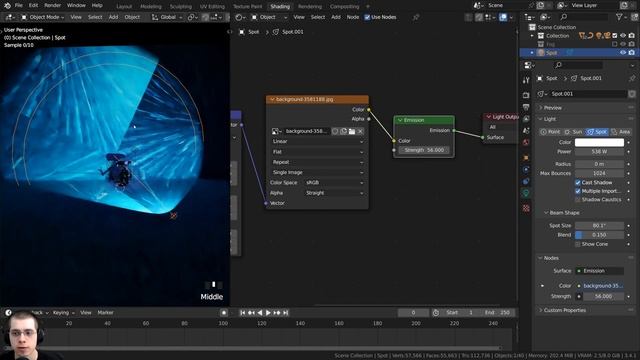The image size is (640, 360).
Task: Click the fake user shield icon in node
Action: click(x=335, y=131)
